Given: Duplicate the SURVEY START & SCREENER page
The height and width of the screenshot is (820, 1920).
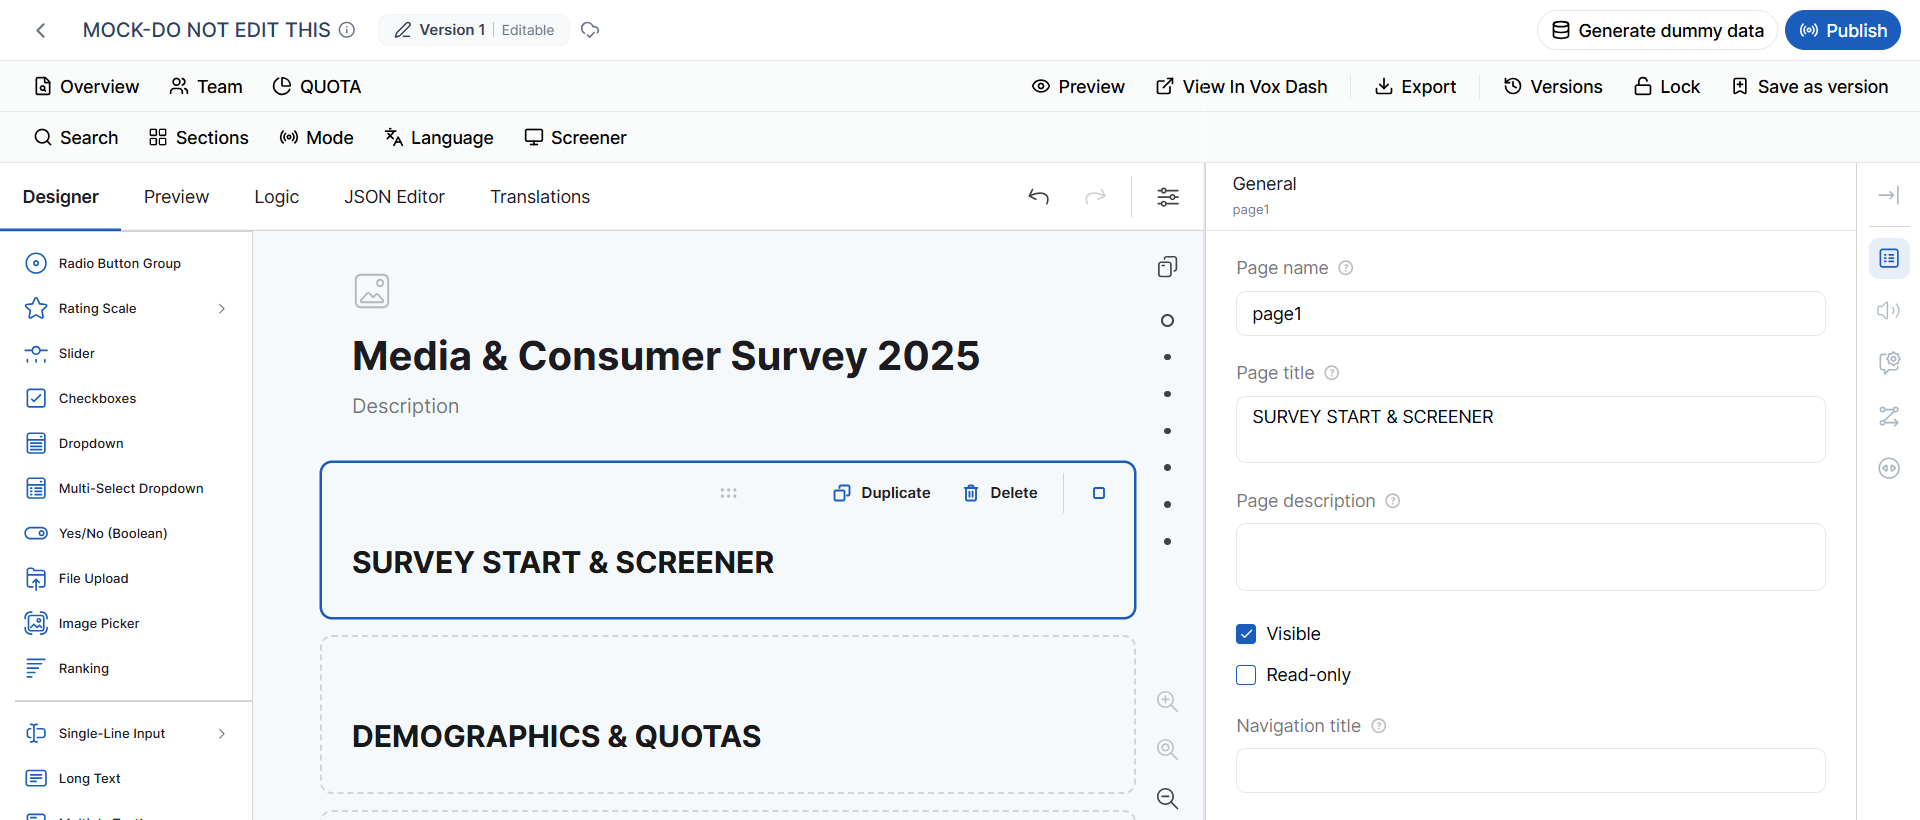Looking at the screenshot, I should (882, 493).
